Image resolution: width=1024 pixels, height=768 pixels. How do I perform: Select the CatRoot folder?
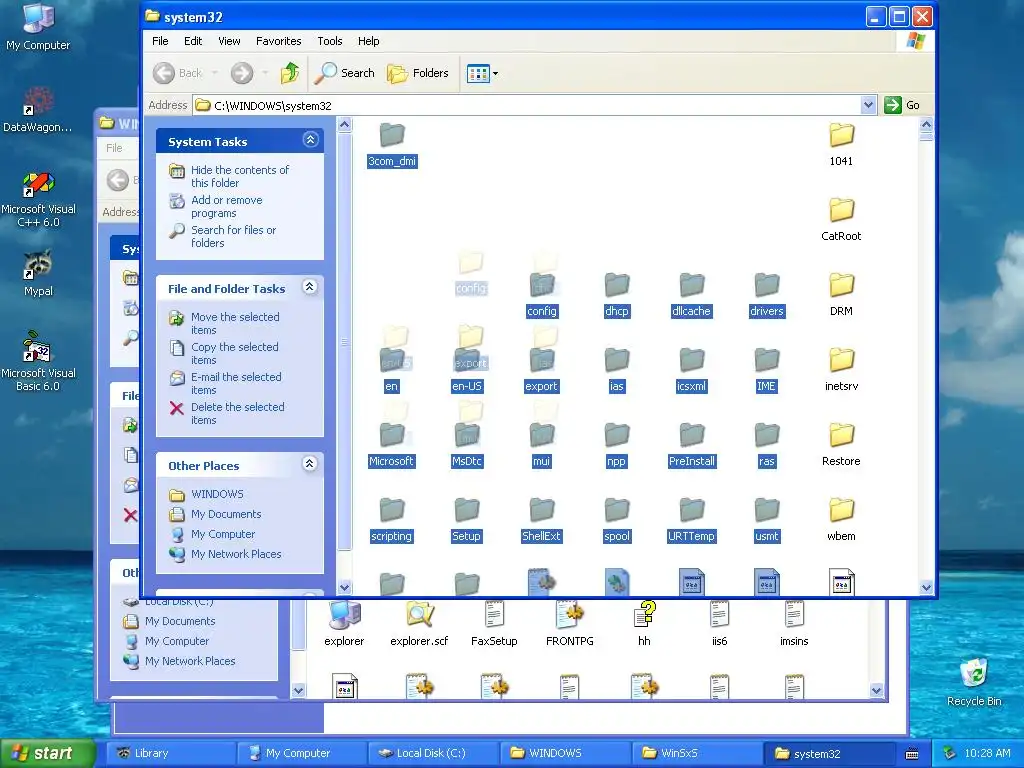pos(841,220)
